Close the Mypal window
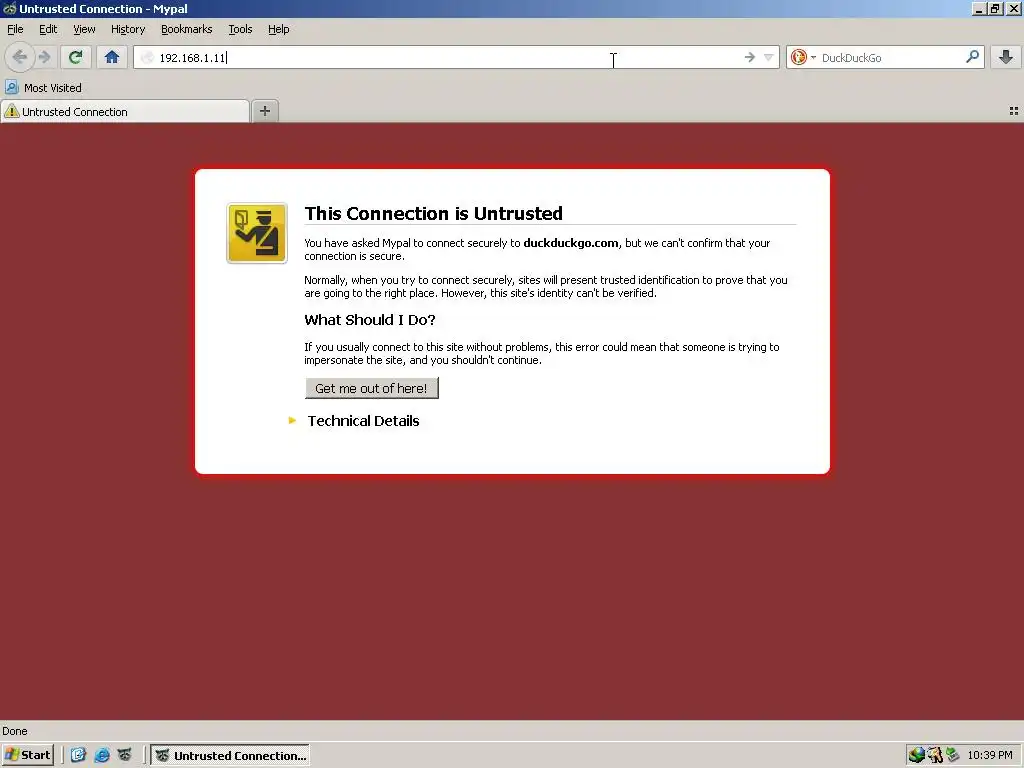Image resolution: width=1024 pixels, height=768 pixels. click(1013, 8)
